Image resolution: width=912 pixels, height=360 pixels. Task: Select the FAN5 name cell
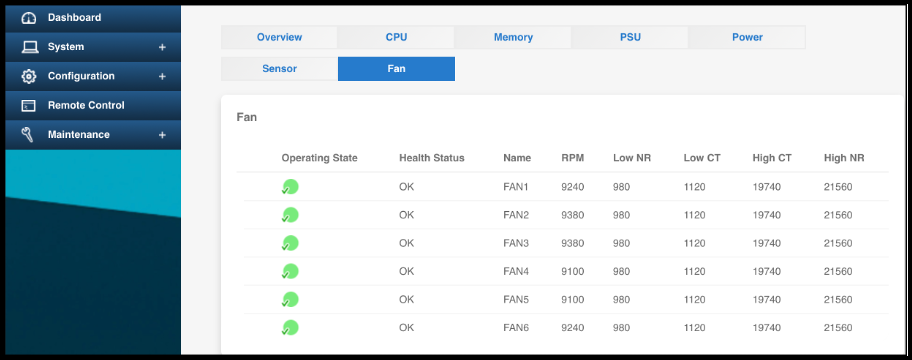tap(516, 300)
